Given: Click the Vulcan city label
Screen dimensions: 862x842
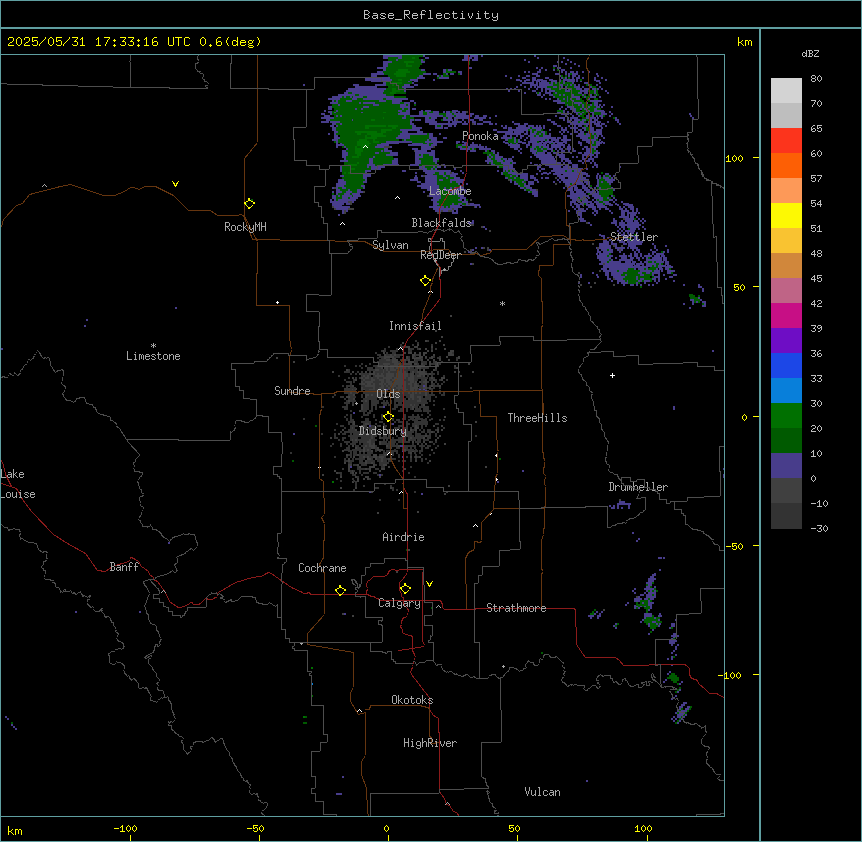Looking at the screenshot, I should [542, 792].
